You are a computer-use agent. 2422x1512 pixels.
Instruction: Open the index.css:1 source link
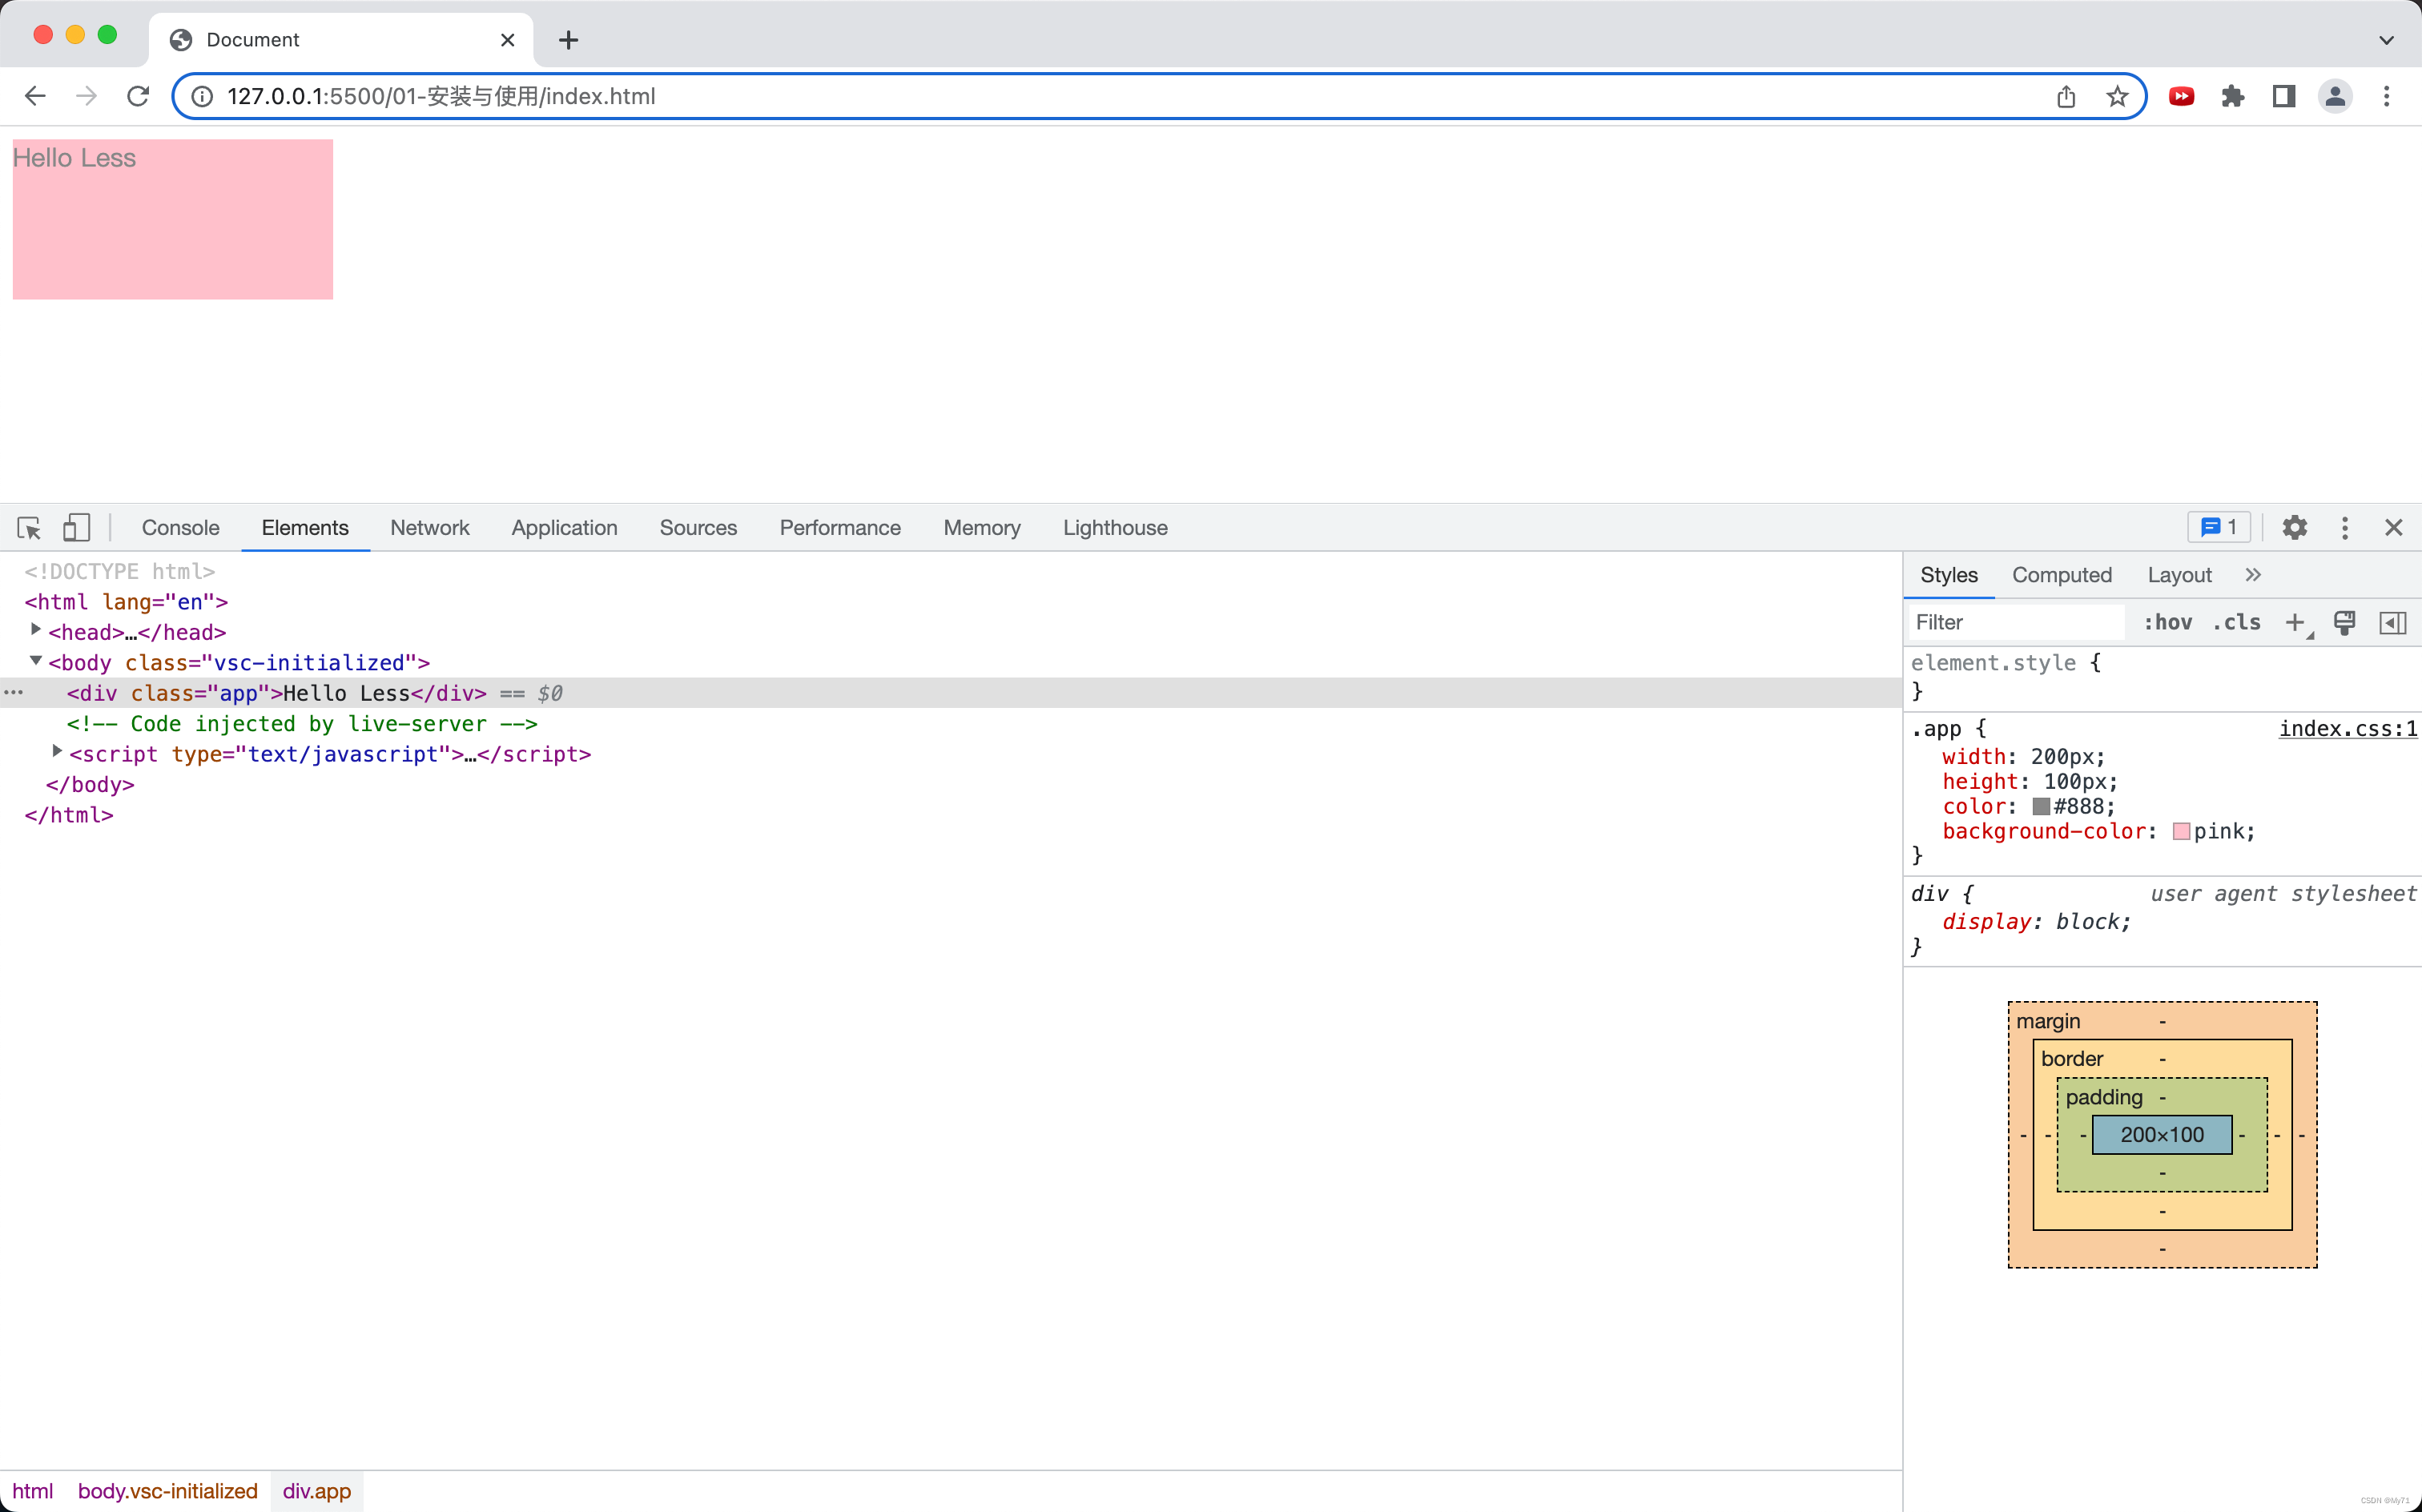tap(2347, 728)
